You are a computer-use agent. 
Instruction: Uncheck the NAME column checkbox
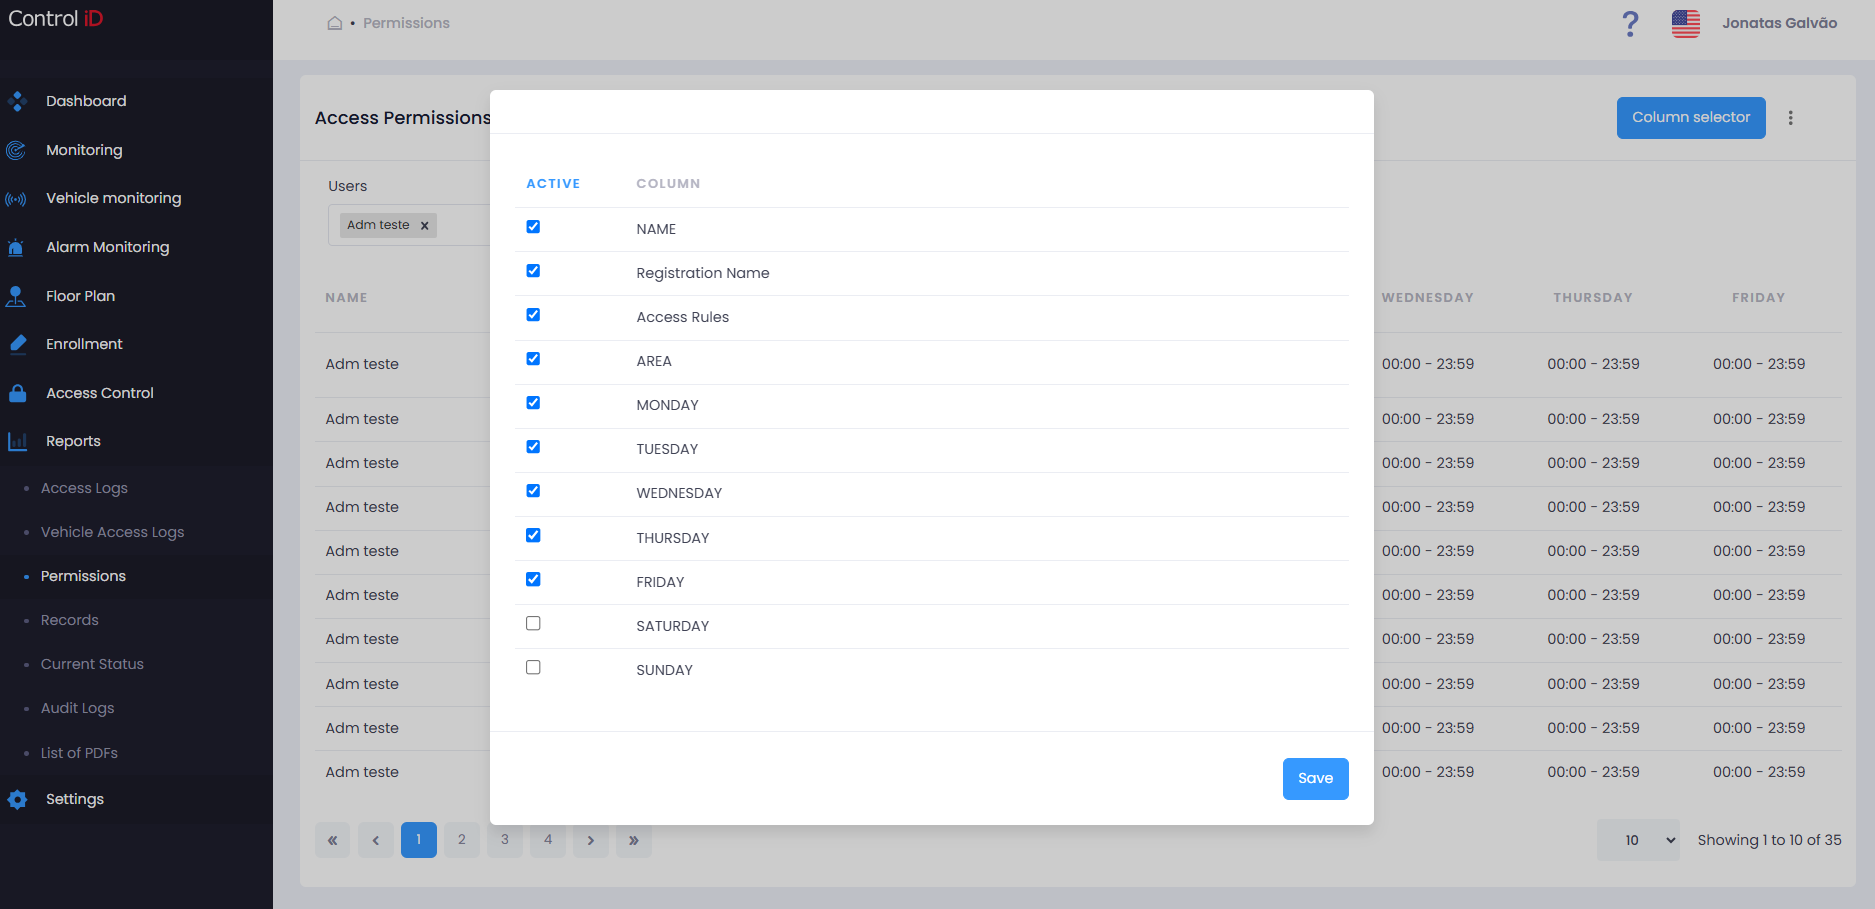533,227
